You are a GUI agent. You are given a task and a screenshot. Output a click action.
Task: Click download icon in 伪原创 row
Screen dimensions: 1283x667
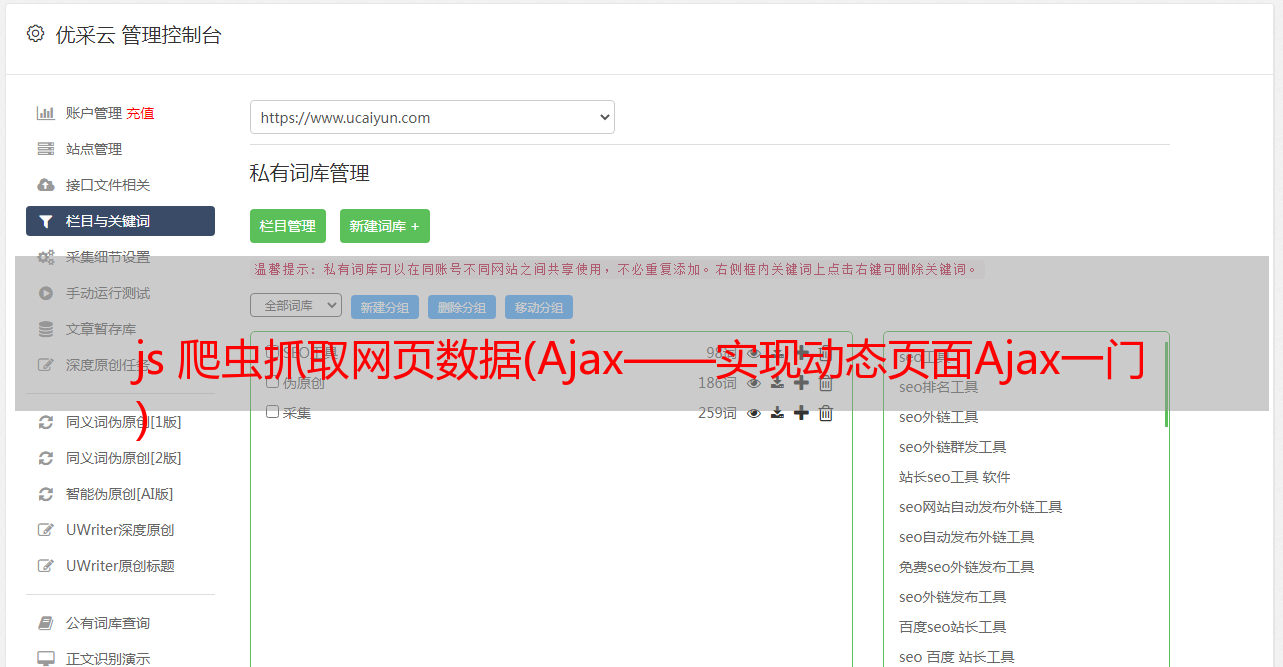point(777,383)
